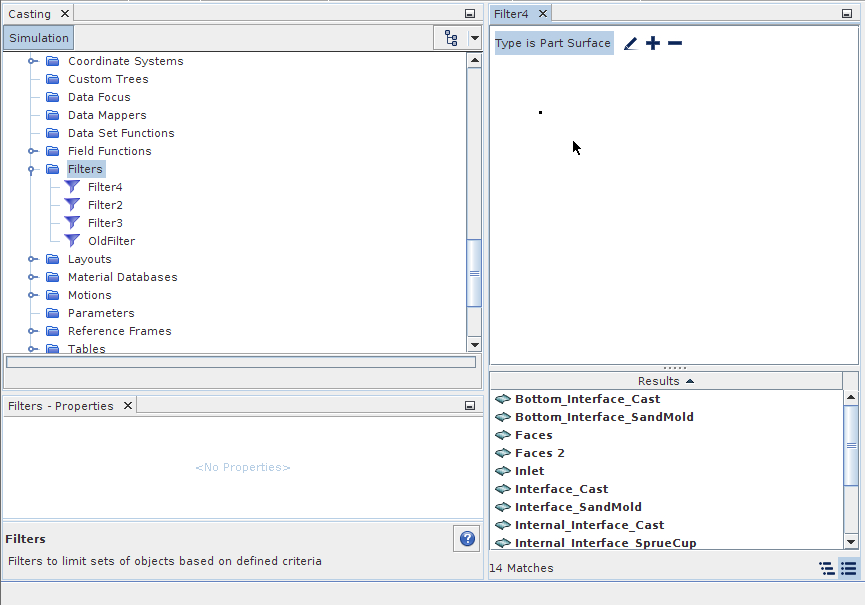Click the simulation tree scrollbar thumb
The height and width of the screenshot is (605, 865).
click(x=474, y=272)
